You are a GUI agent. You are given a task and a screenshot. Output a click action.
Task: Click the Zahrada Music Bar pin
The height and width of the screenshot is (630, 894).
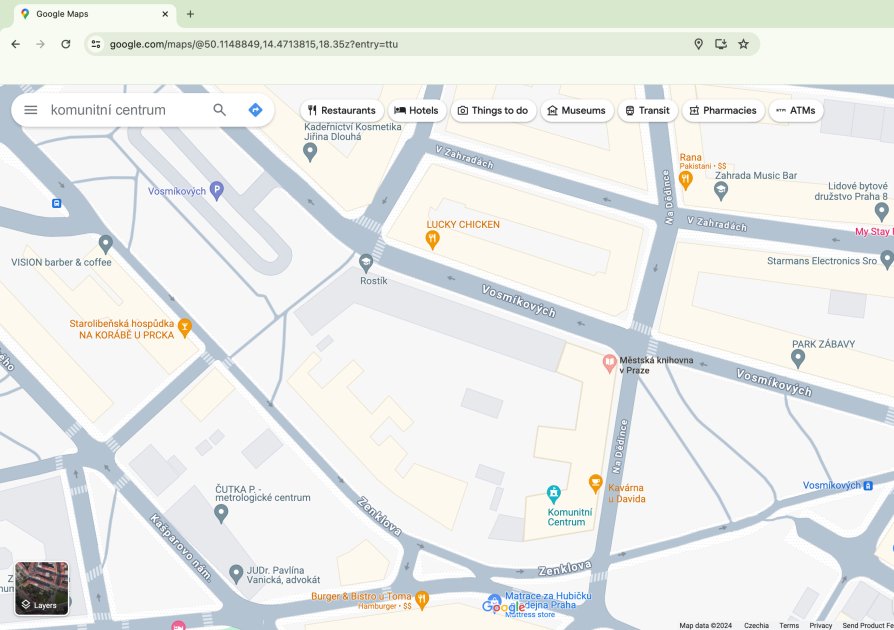click(721, 191)
